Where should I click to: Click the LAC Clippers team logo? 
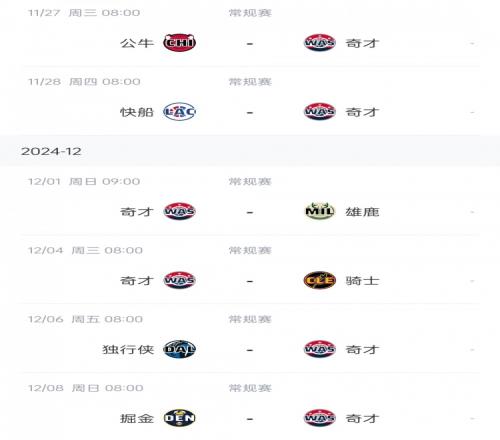pos(179,112)
